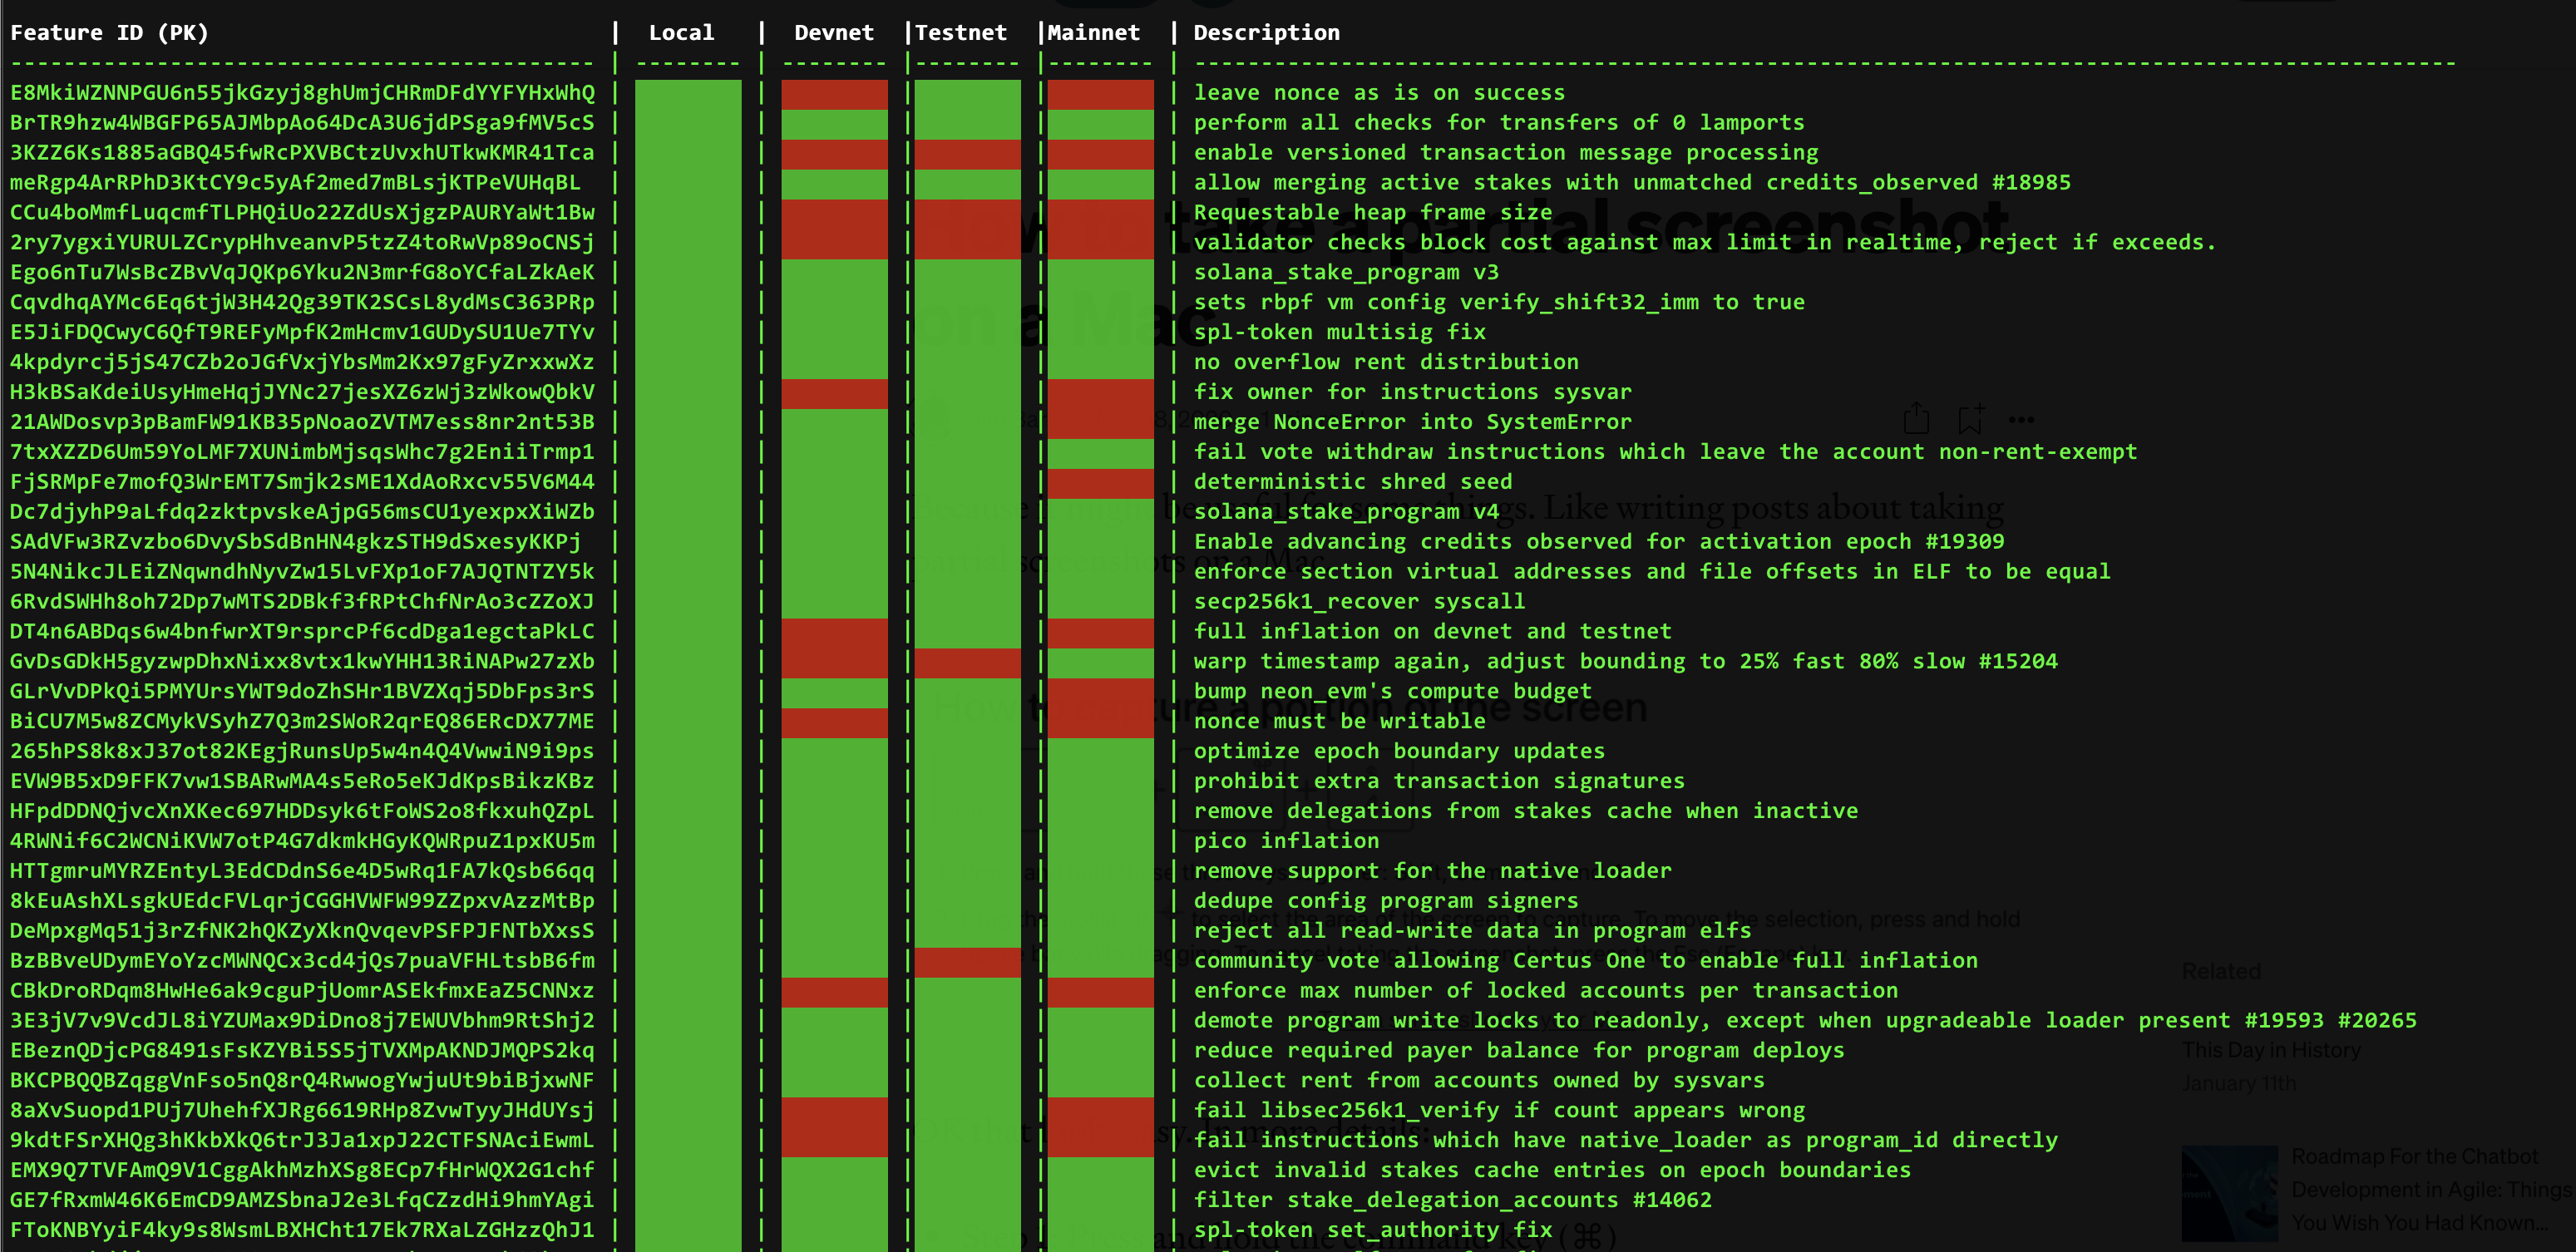Select feature ID E8MkiWZNNPGU6n55jkGzyj8ghUmjCHRmDFdYYFYHxWhQ
The width and height of the screenshot is (2576, 1252).
click(302, 93)
